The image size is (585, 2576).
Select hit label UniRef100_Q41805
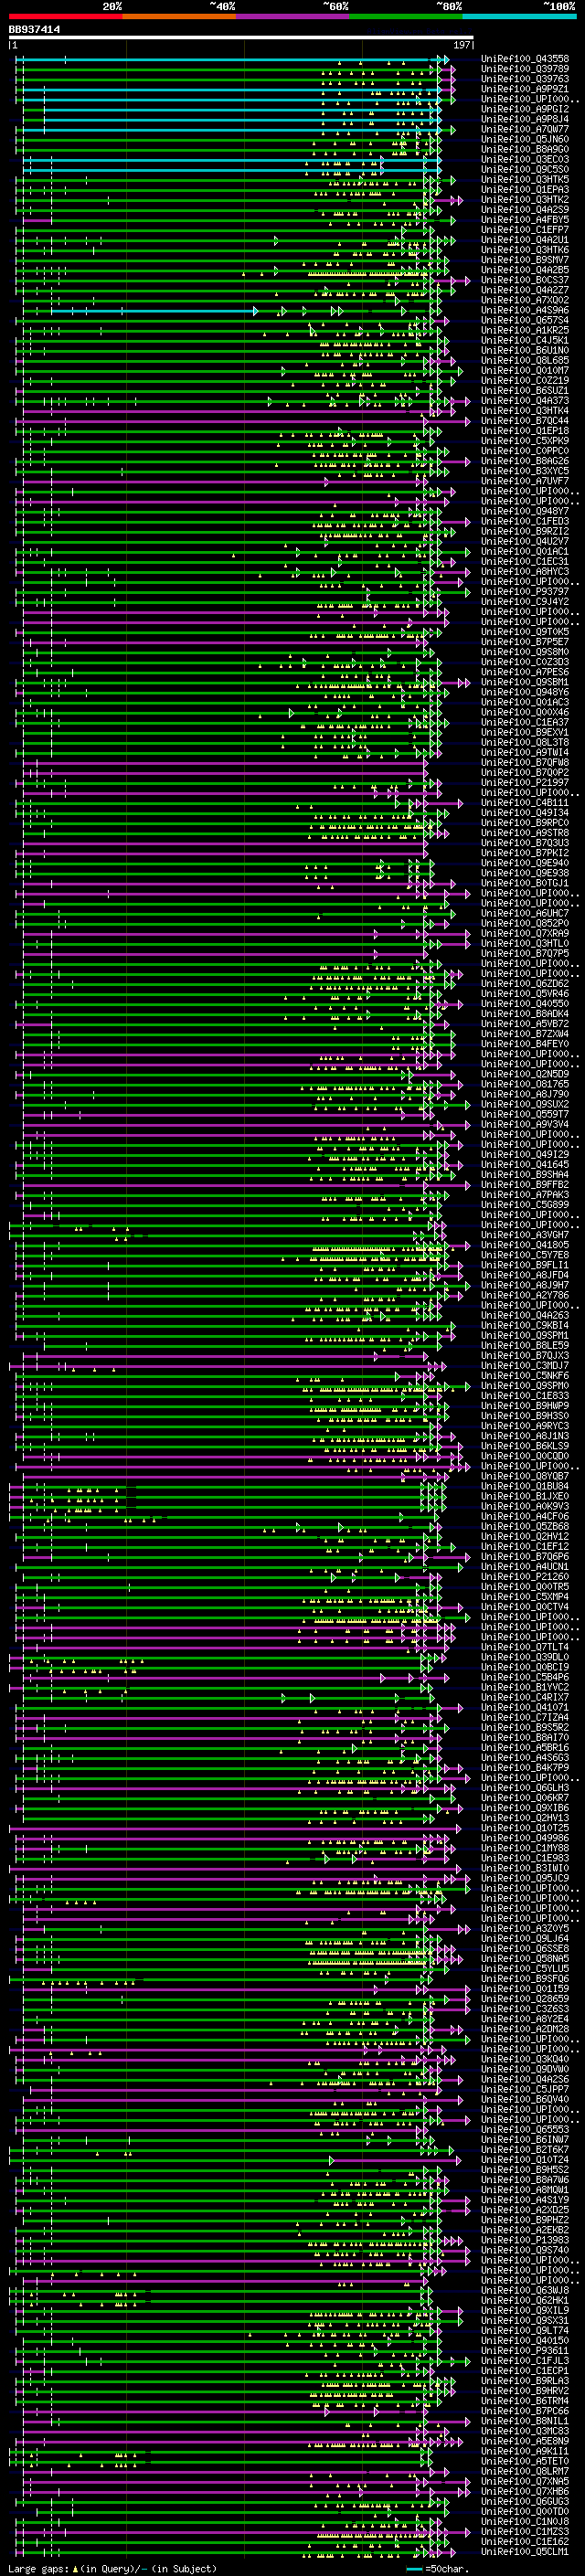click(525, 1245)
